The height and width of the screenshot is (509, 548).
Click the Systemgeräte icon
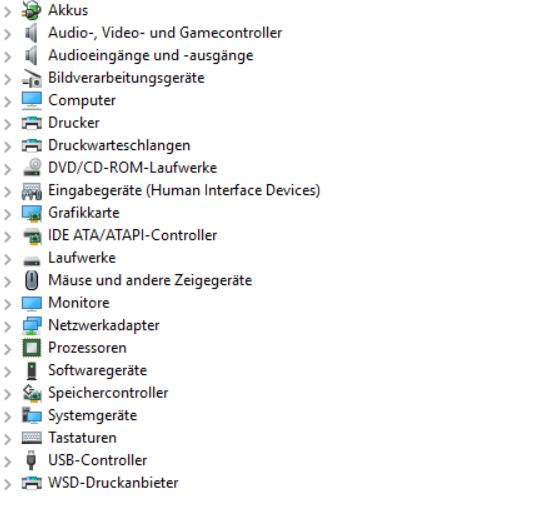pyautogui.click(x=31, y=415)
